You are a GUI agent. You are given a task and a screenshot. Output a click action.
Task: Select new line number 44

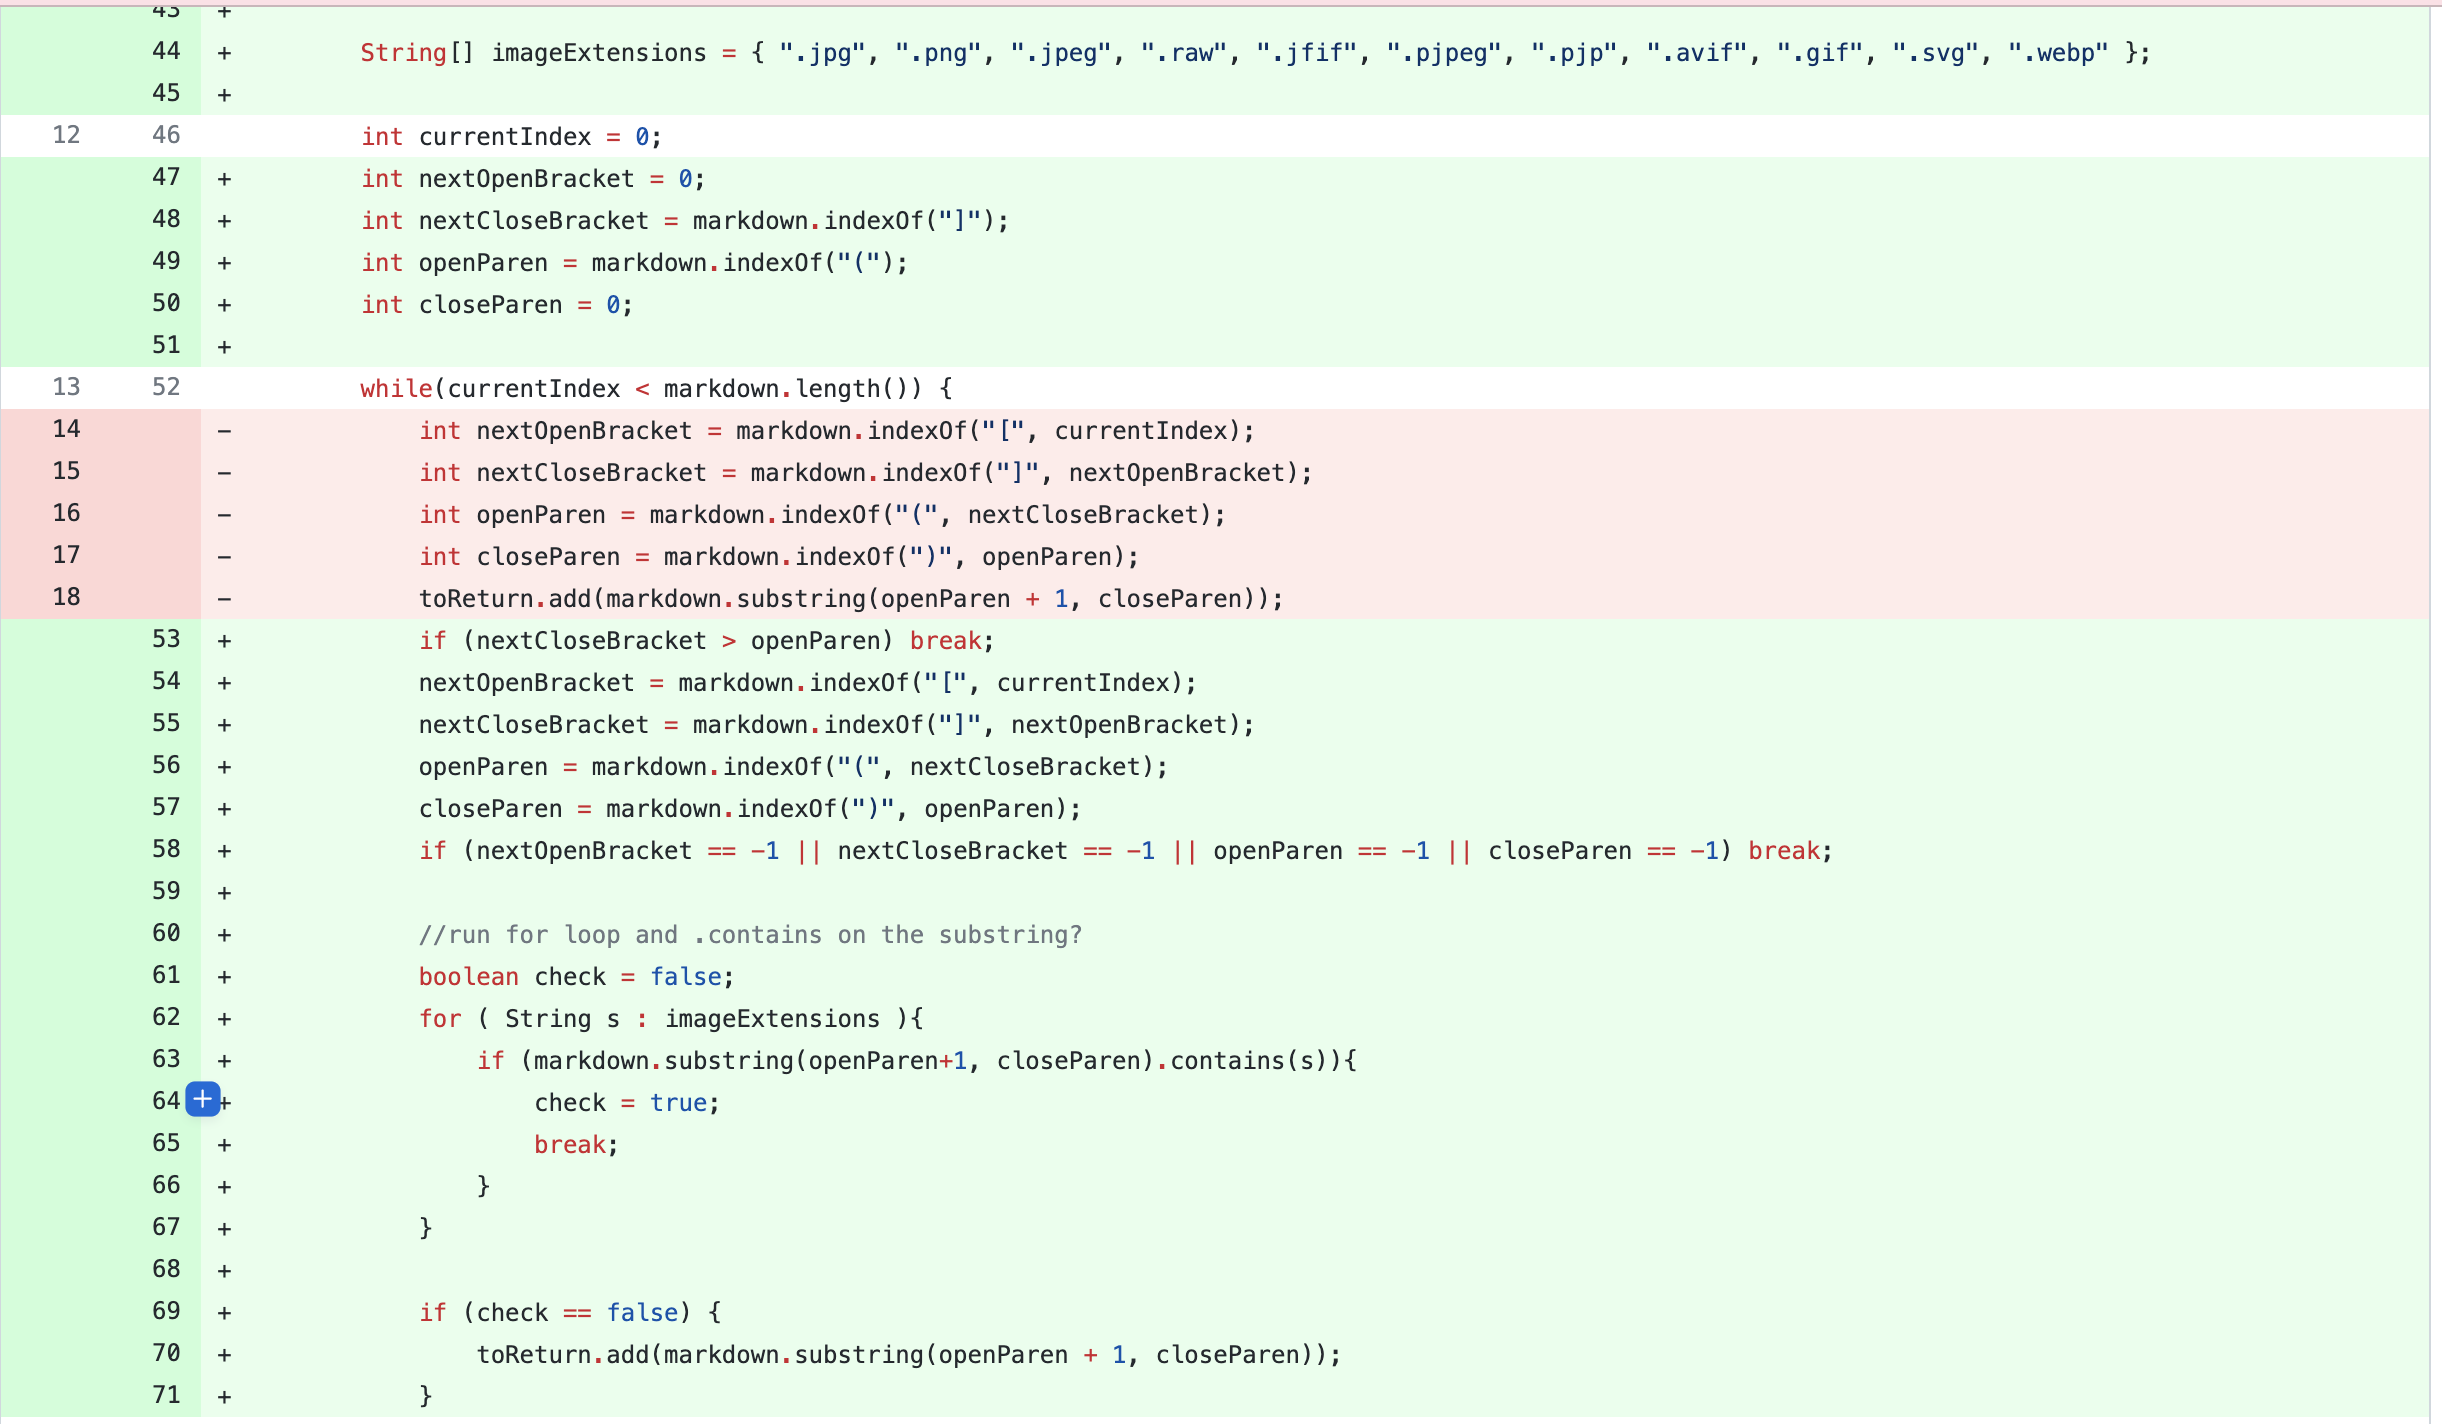click(166, 51)
